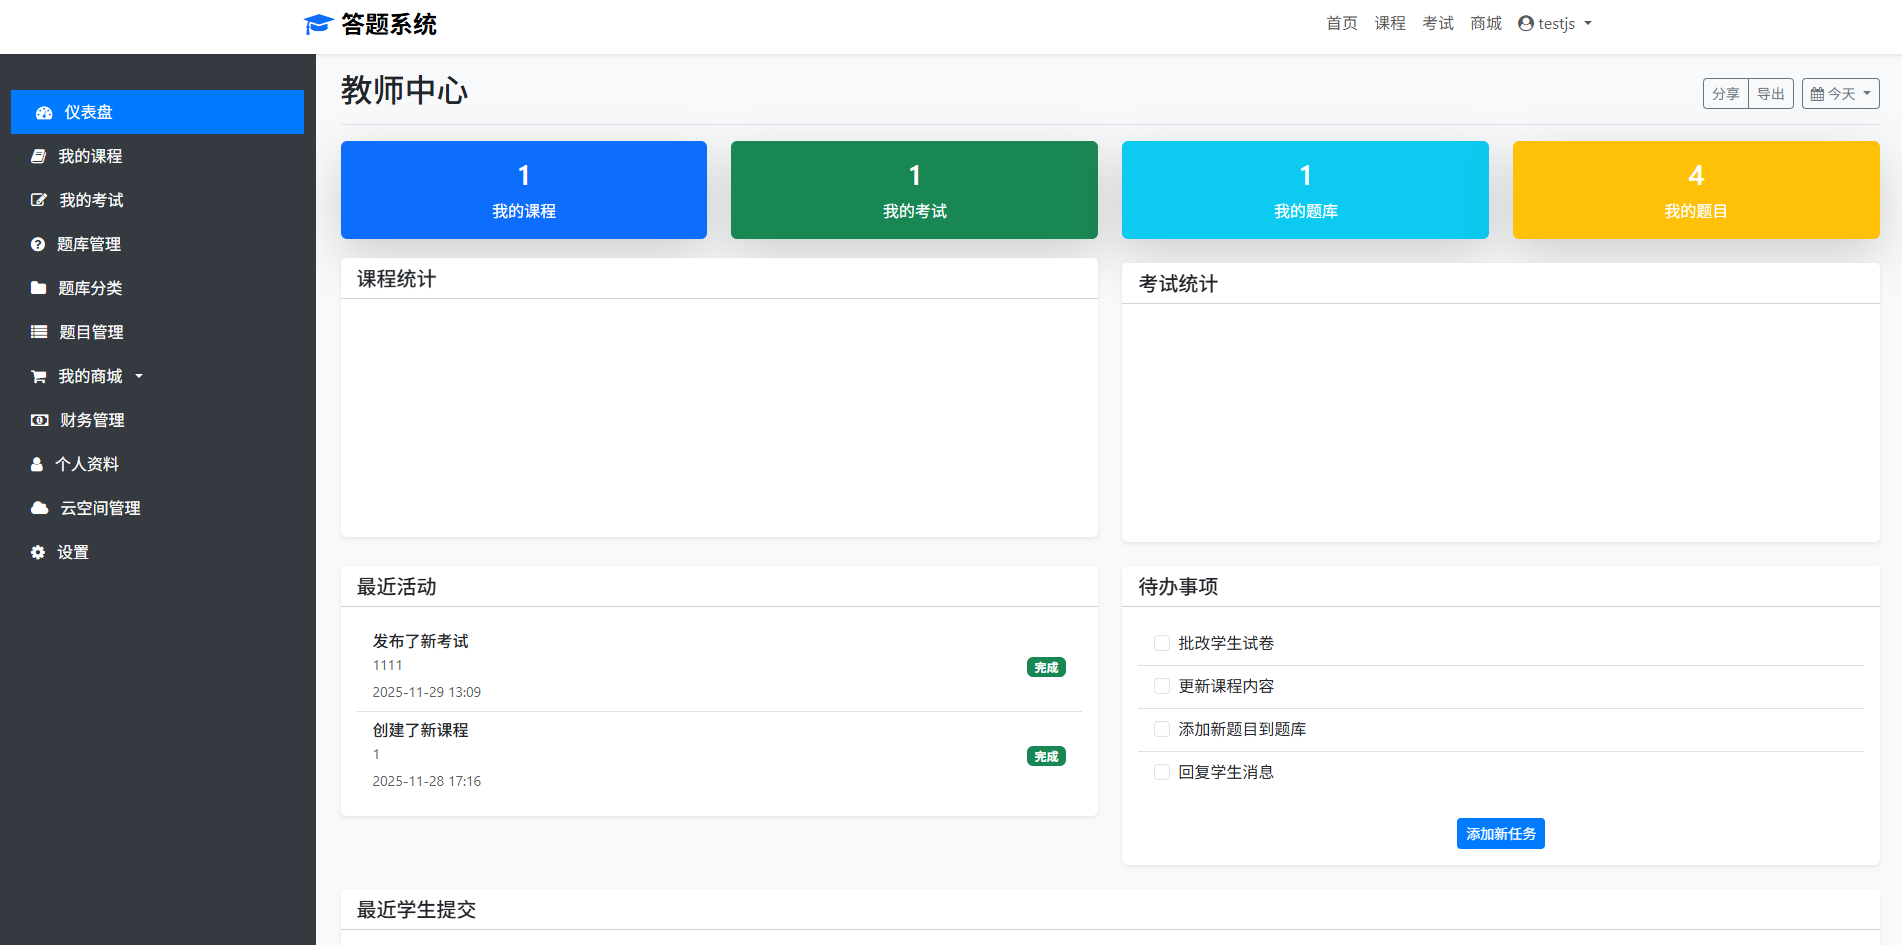Tick the 更新课程内容 checkbox
Screen dimensions: 1902x945
tap(1162, 686)
